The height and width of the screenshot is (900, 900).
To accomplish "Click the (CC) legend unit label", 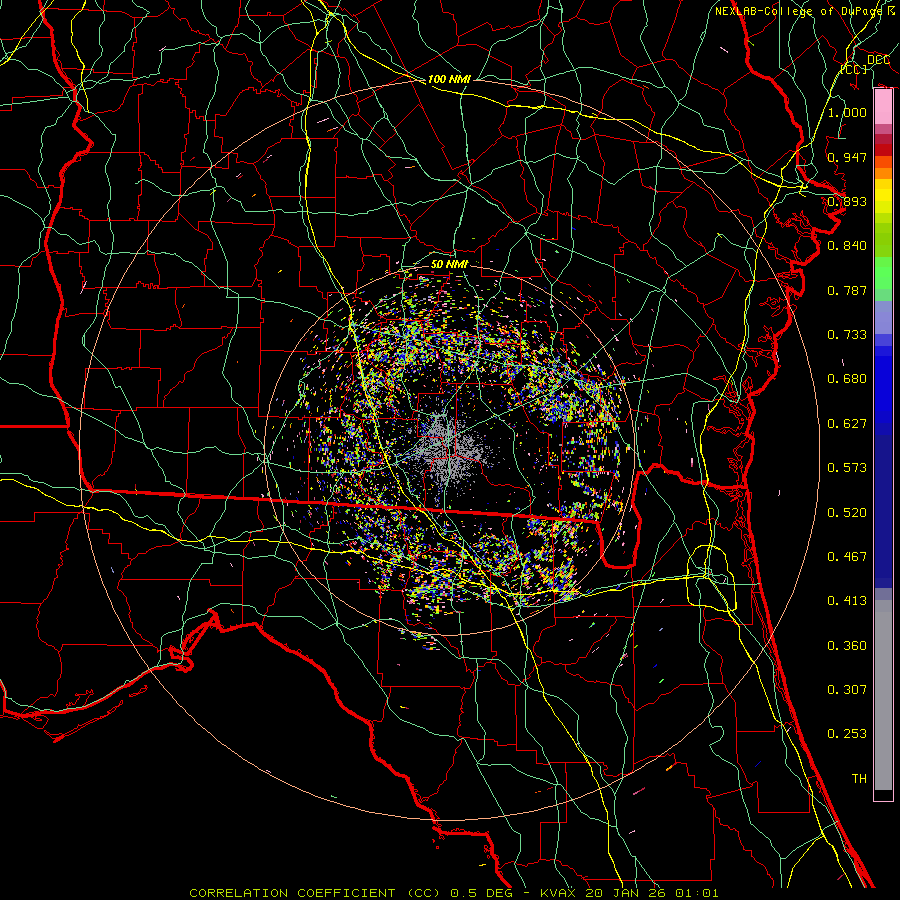I will pos(853,70).
